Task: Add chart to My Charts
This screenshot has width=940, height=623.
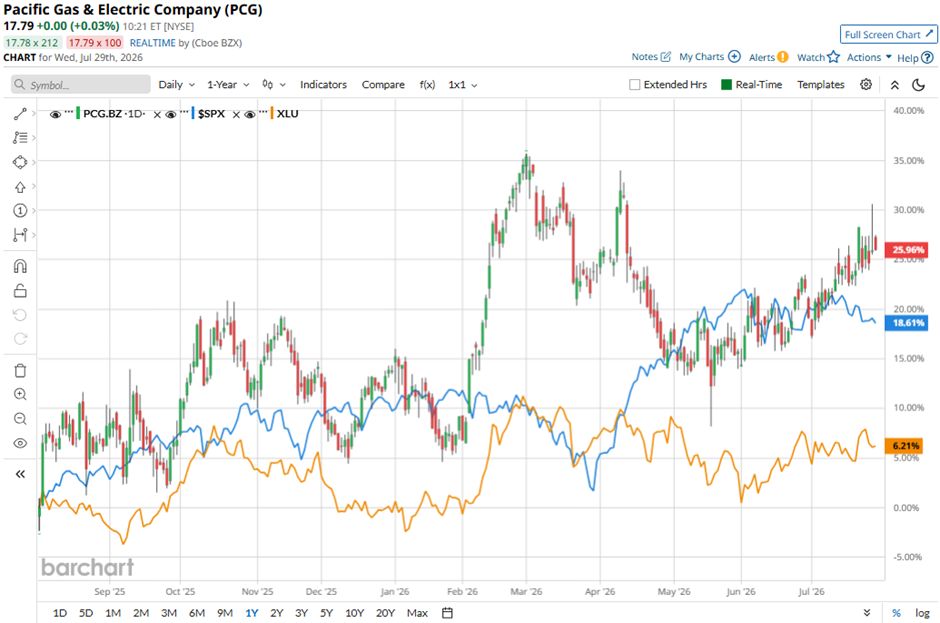Action: [x=710, y=56]
